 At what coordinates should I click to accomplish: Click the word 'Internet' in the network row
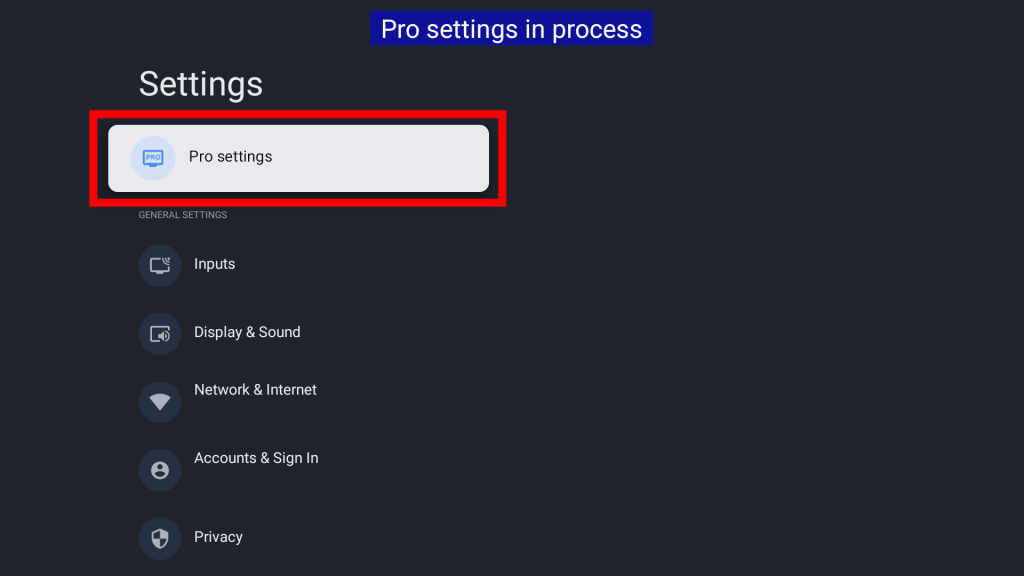click(x=291, y=390)
